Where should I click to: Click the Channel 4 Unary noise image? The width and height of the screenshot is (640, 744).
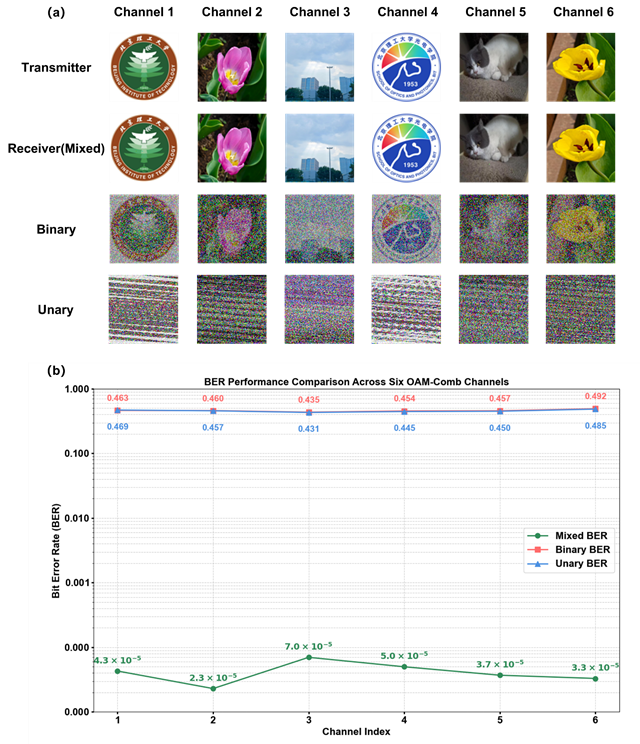point(406,309)
